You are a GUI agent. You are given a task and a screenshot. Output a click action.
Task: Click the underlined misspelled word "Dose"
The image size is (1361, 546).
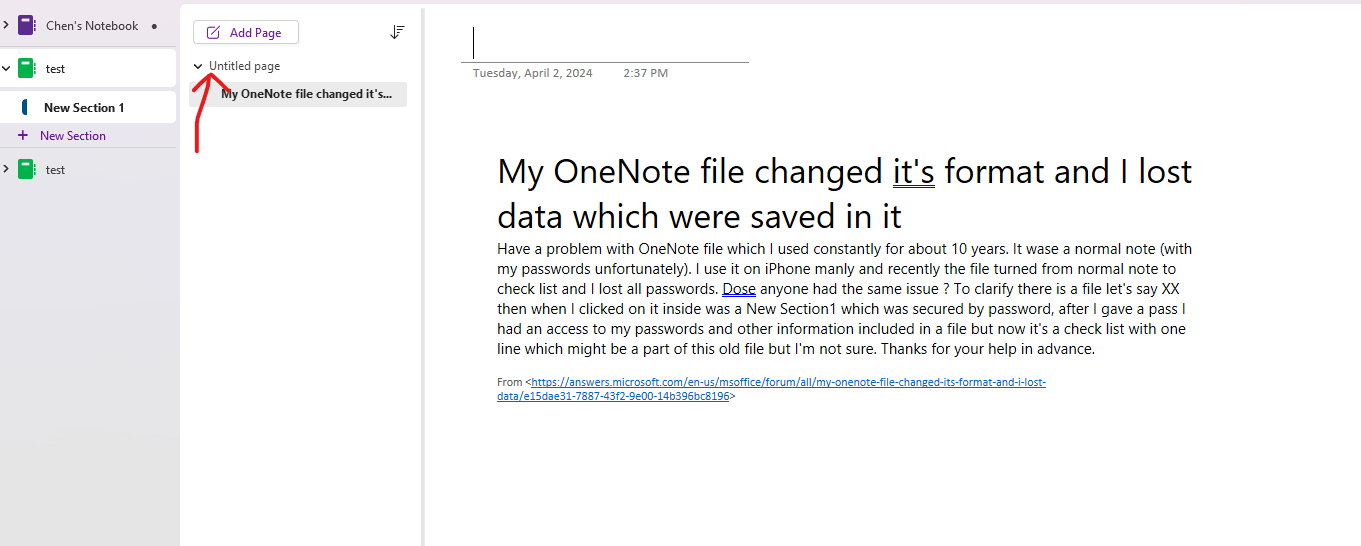tap(739, 289)
